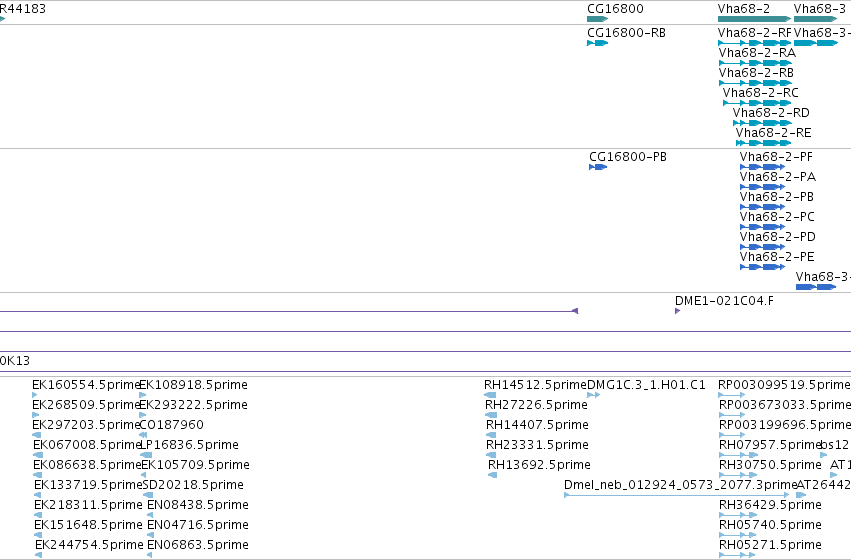Select RH36429.5prime EST
This screenshot has height=560, width=851.
click(770, 505)
